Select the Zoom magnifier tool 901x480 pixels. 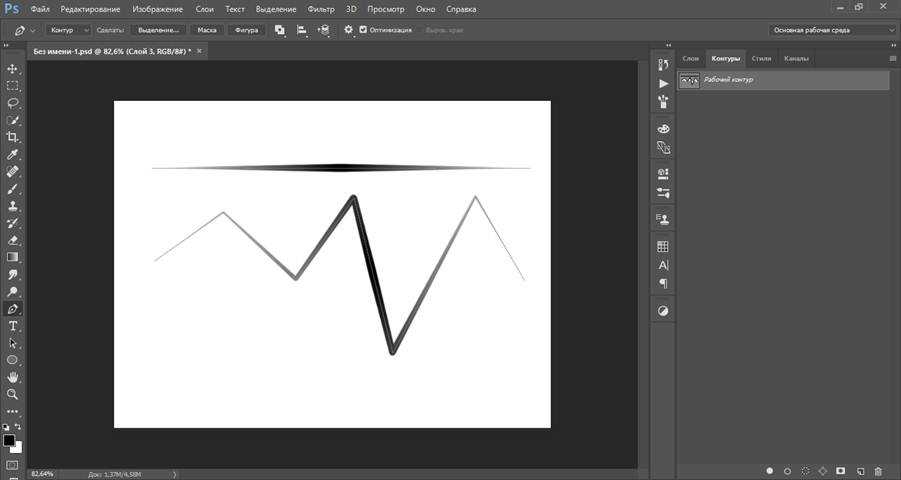pos(13,394)
